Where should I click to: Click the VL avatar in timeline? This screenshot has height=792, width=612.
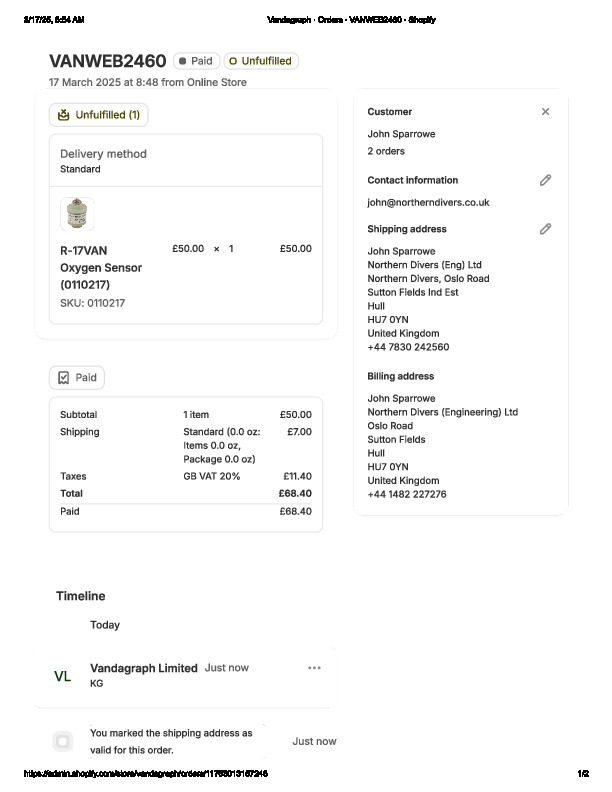tap(62, 676)
